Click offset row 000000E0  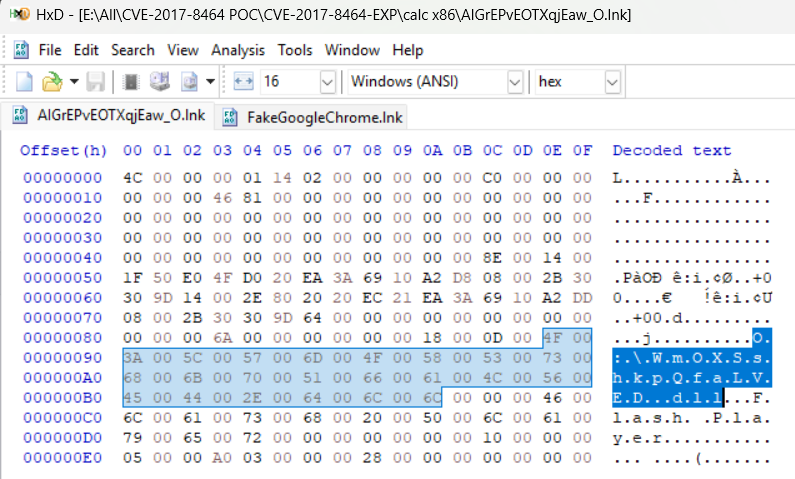coord(62,458)
